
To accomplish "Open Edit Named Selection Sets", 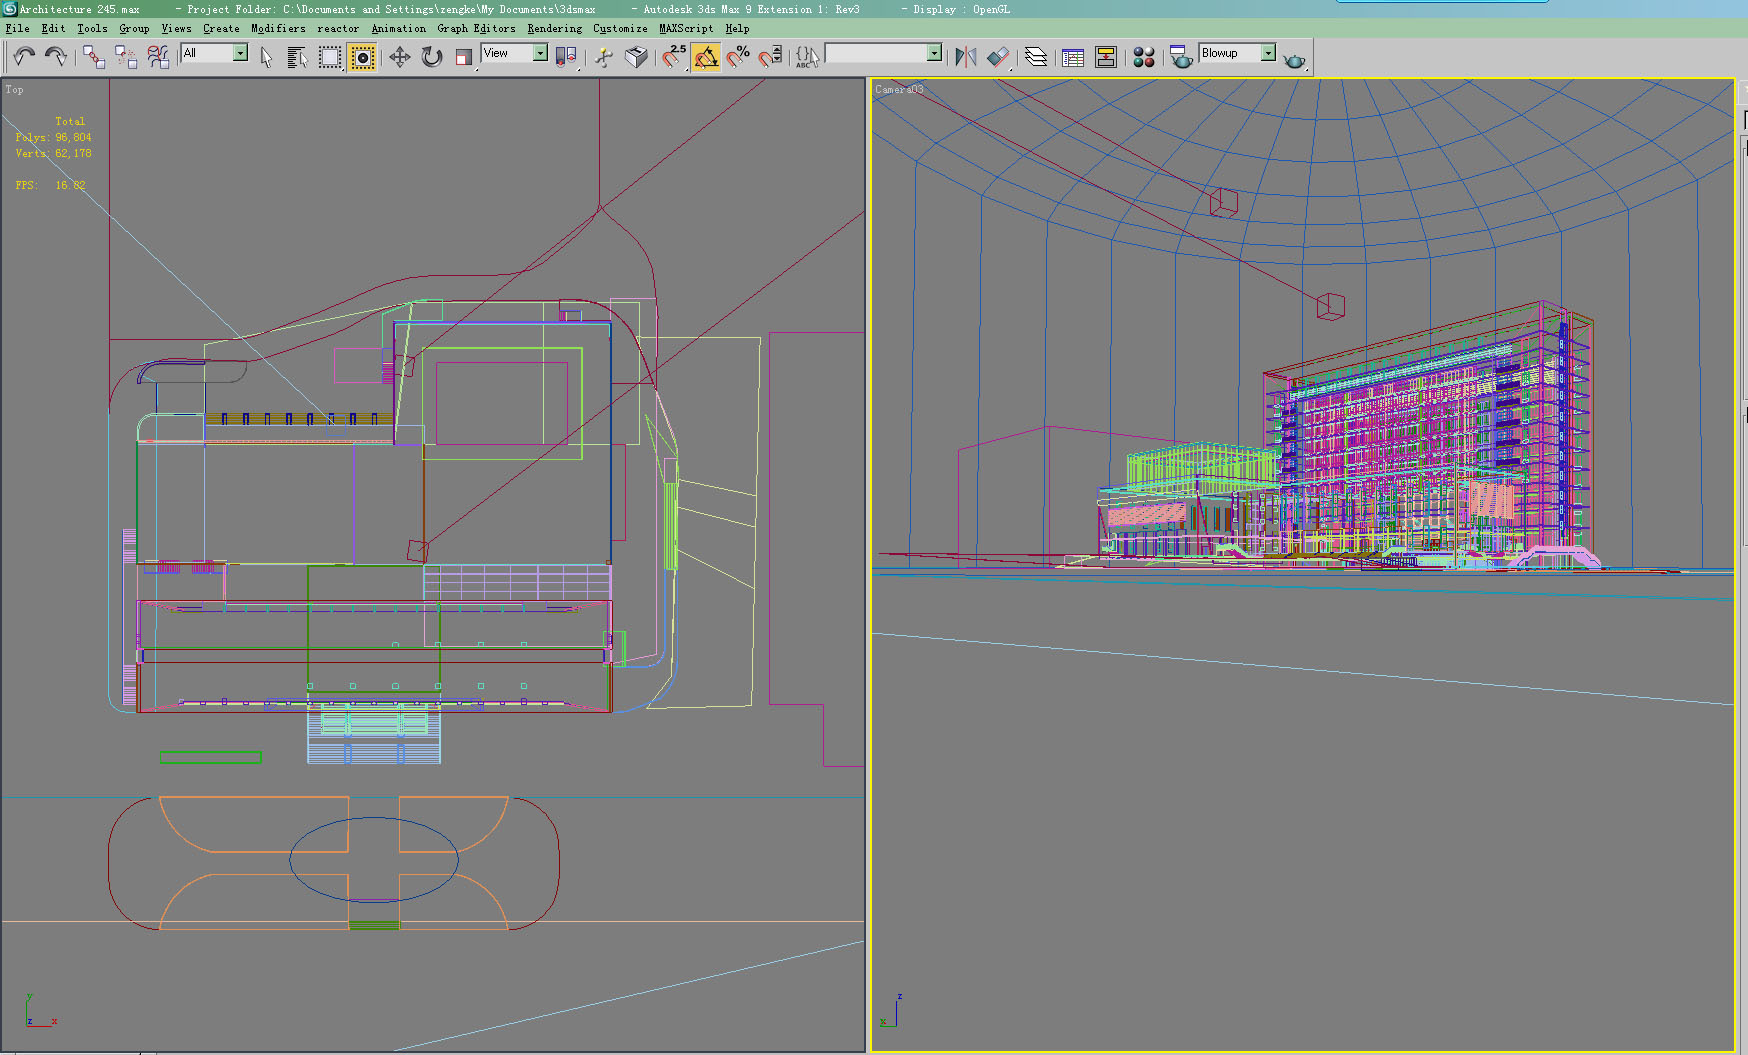I will point(807,57).
